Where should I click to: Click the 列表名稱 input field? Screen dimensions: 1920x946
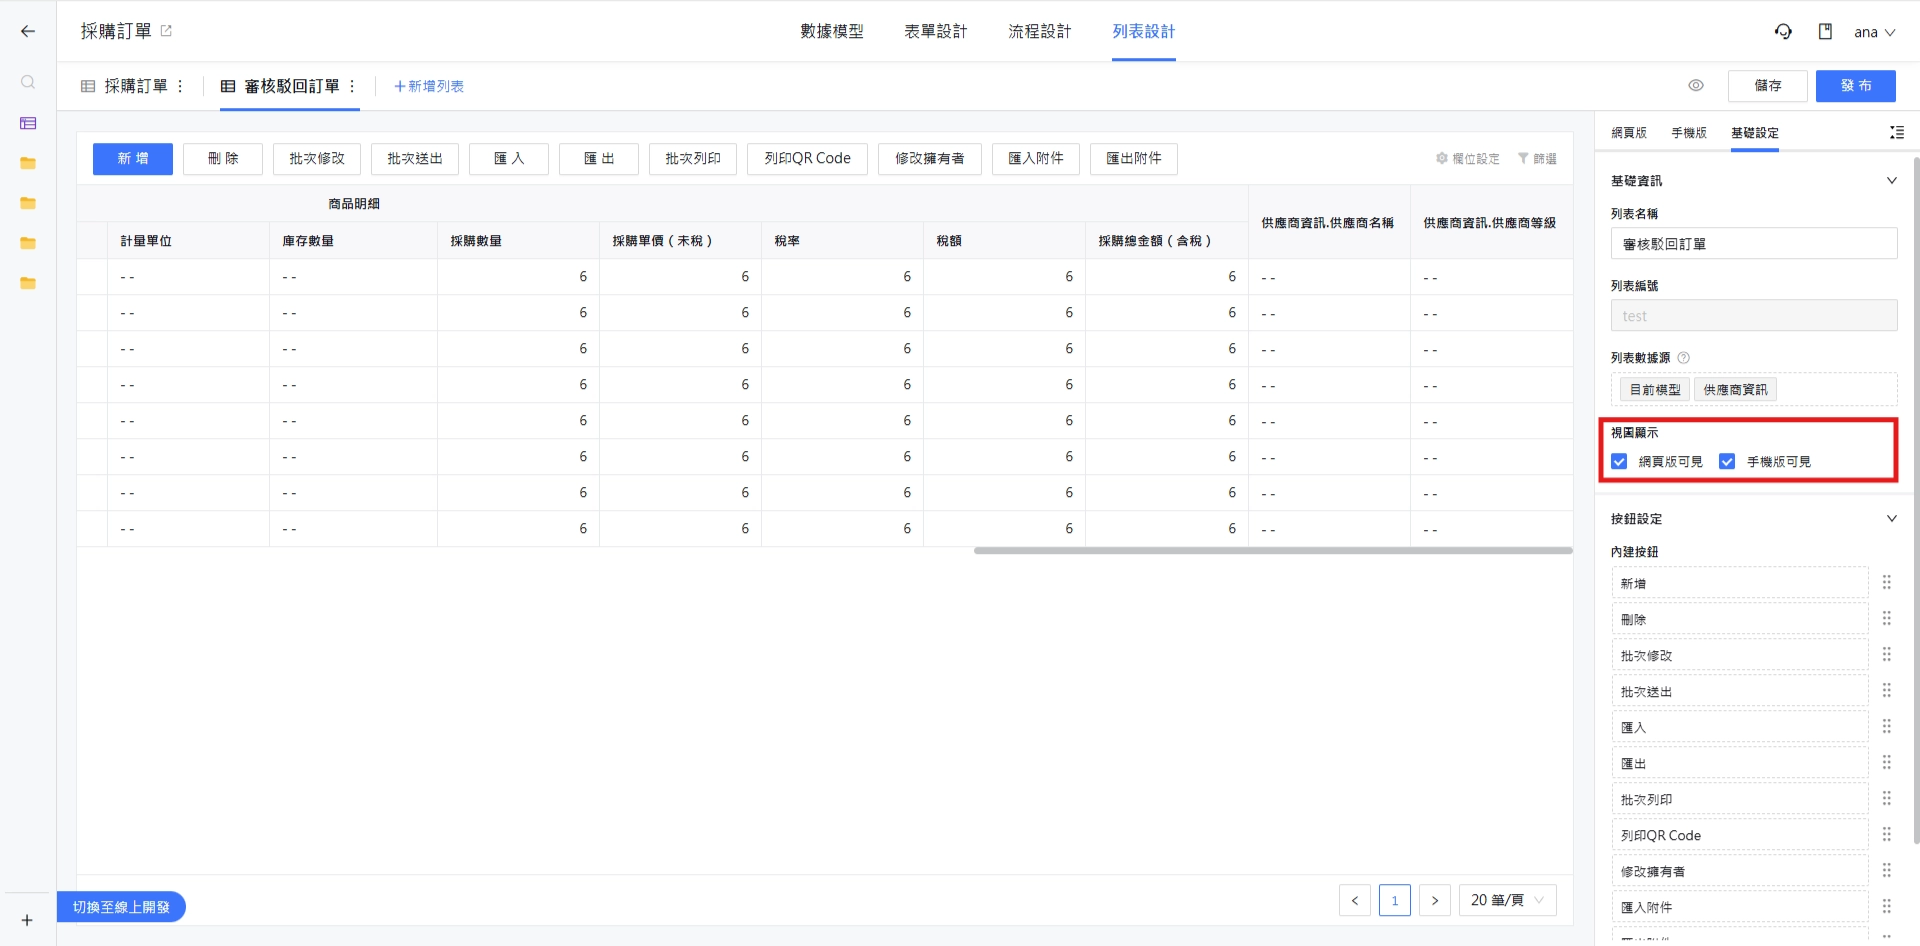1754,244
